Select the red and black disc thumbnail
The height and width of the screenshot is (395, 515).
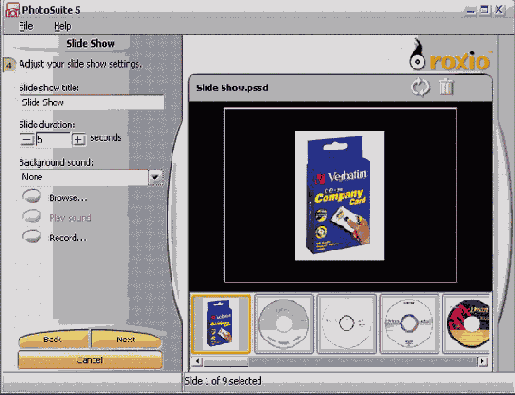click(x=467, y=323)
